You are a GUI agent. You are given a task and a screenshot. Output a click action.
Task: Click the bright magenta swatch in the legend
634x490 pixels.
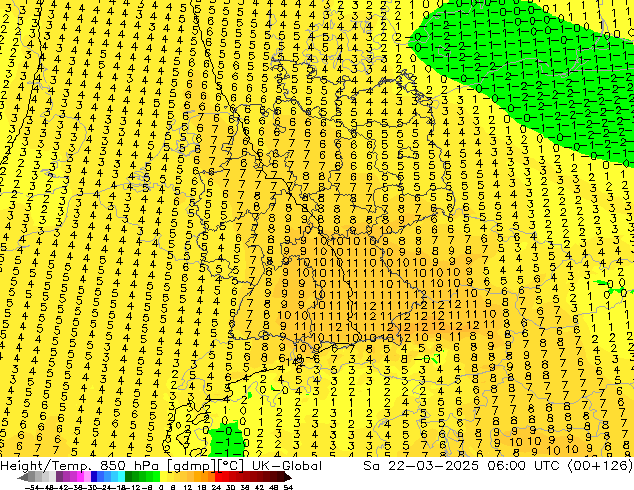[80, 477]
